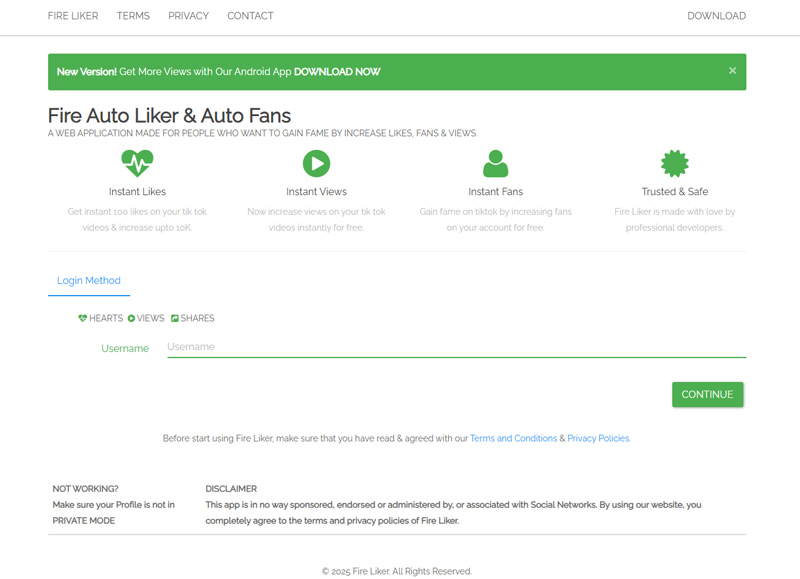Click the small play icon beside VIEWS
This screenshot has height=579, width=800.
[131, 318]
